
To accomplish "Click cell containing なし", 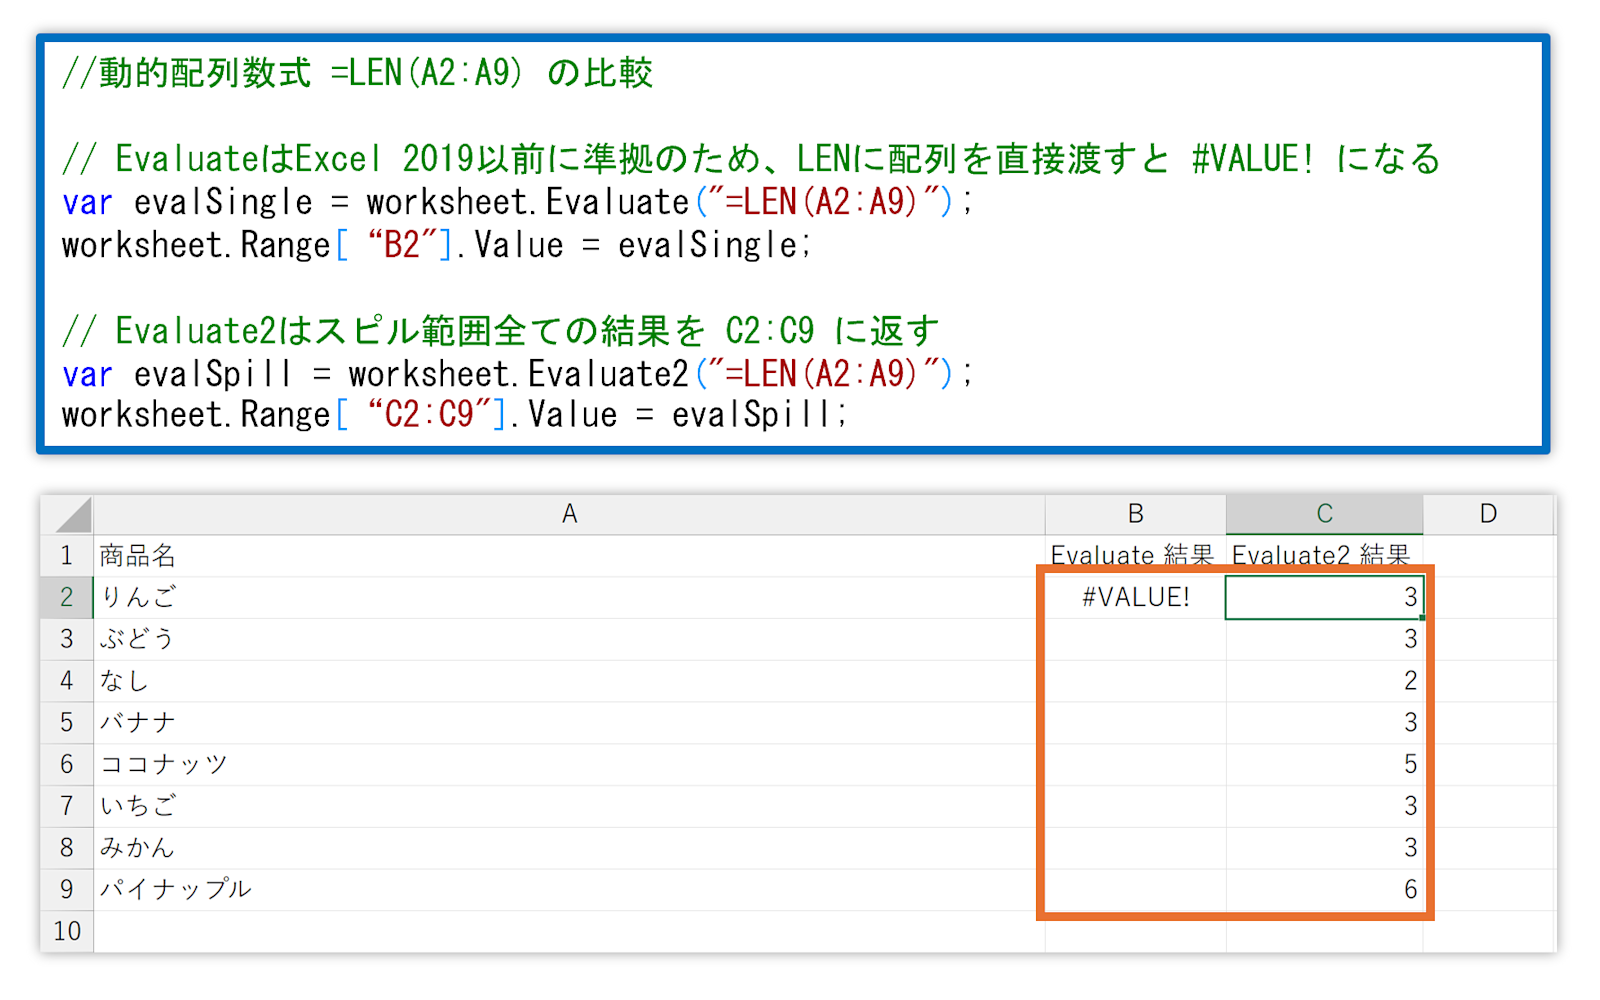I will pos(569,681).
